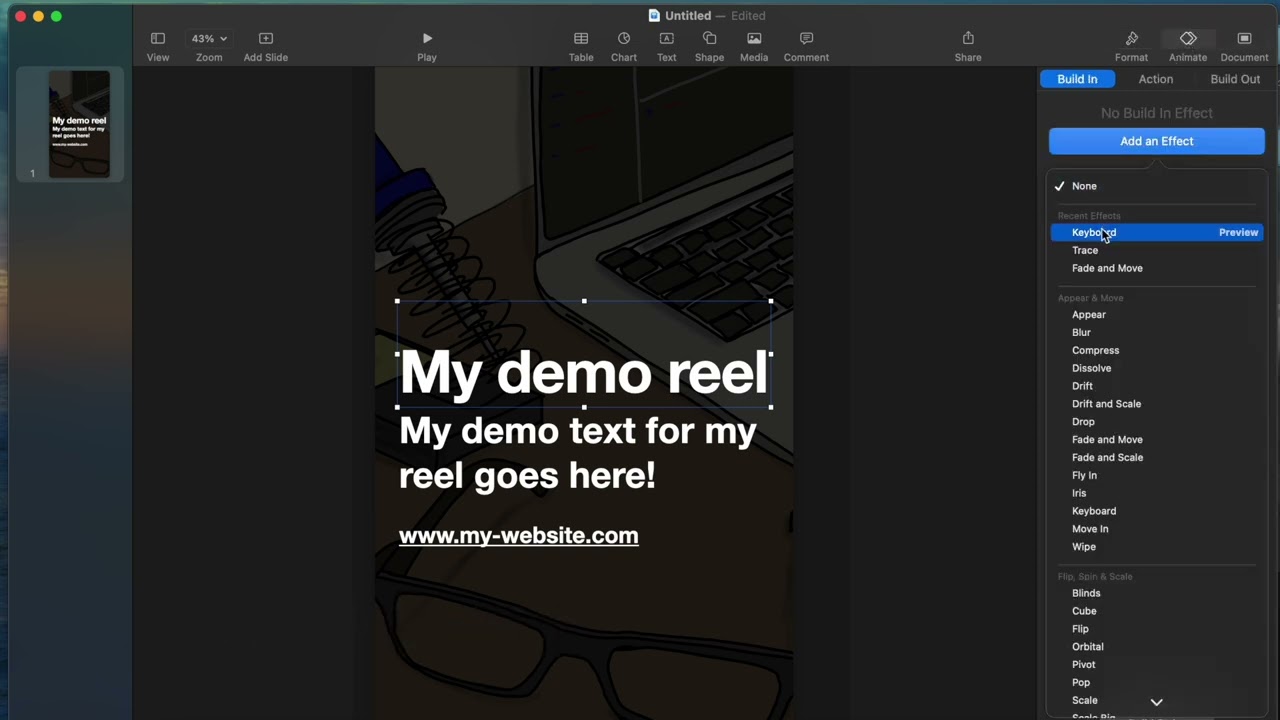The height and width of the screenshot is (720, 1280).
Task: Choose the Pivot effect
Action: point(1083,665)
